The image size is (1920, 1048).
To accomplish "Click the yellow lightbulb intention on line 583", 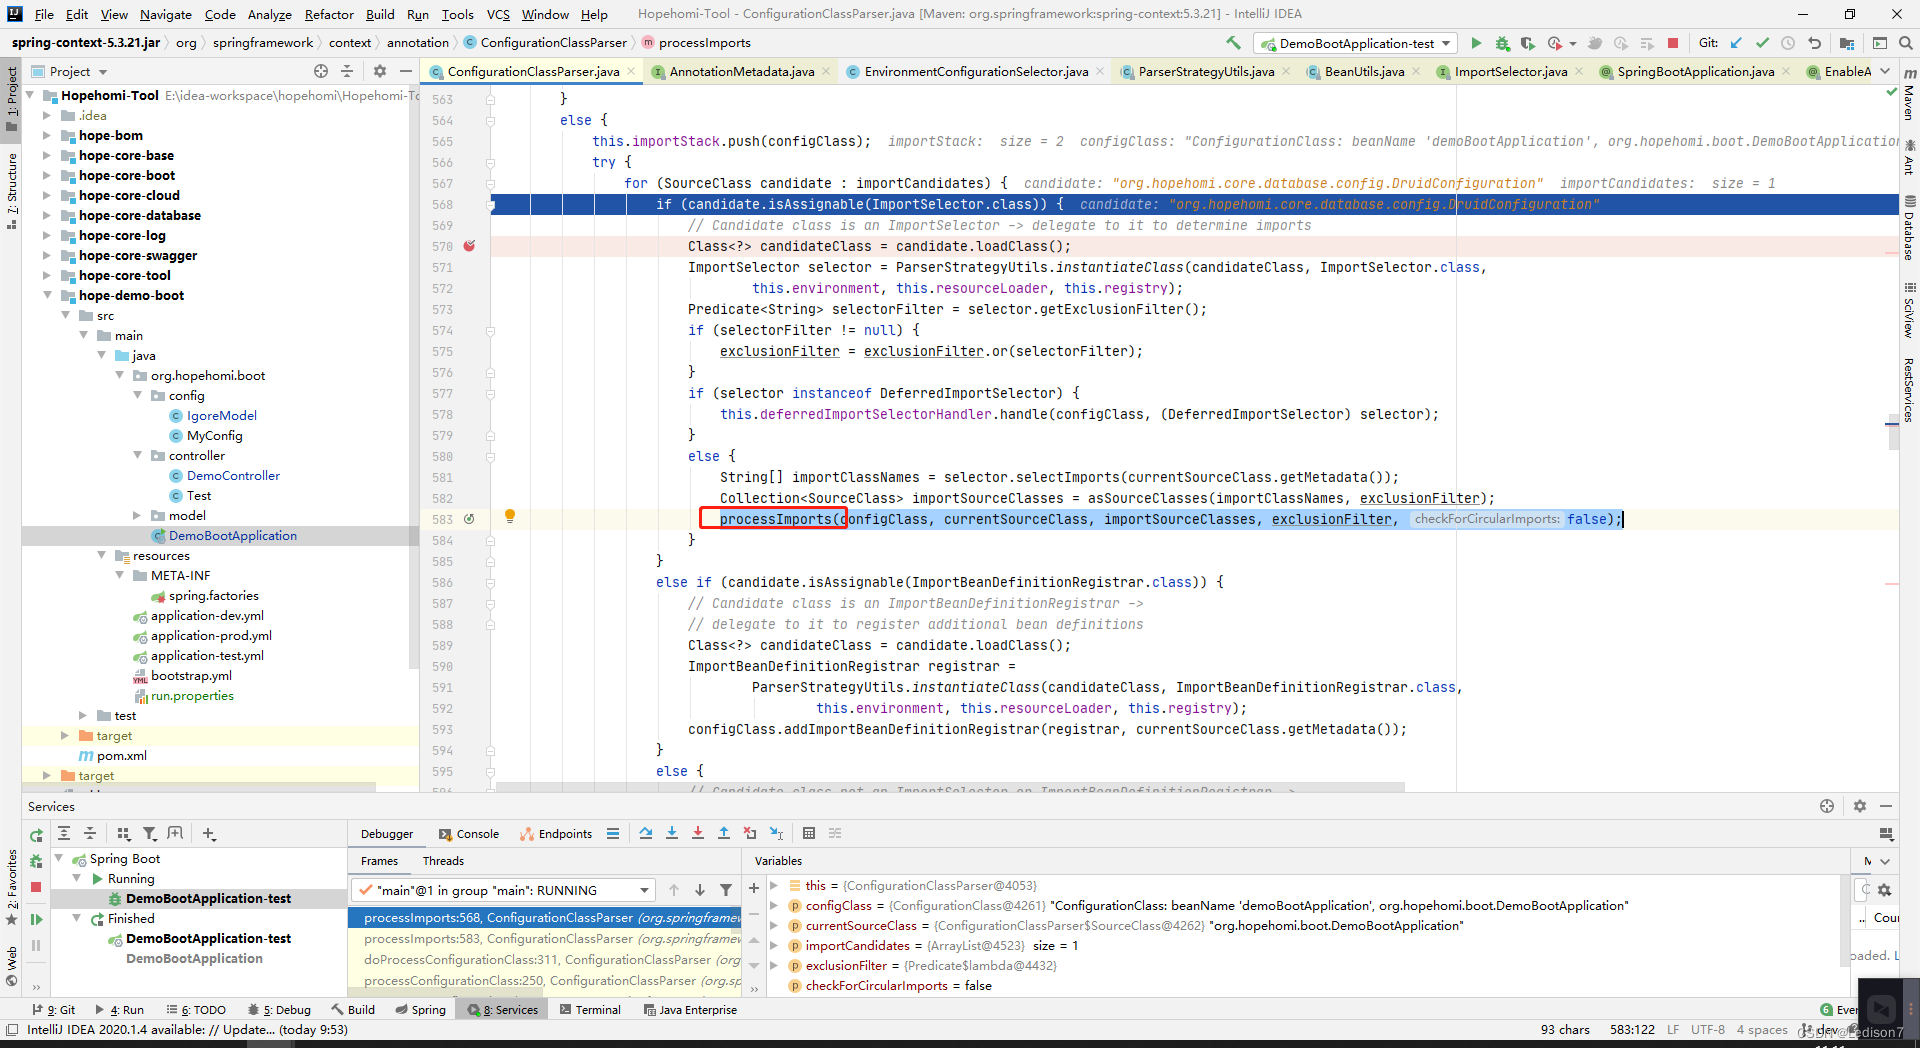I will coord(510,516).
